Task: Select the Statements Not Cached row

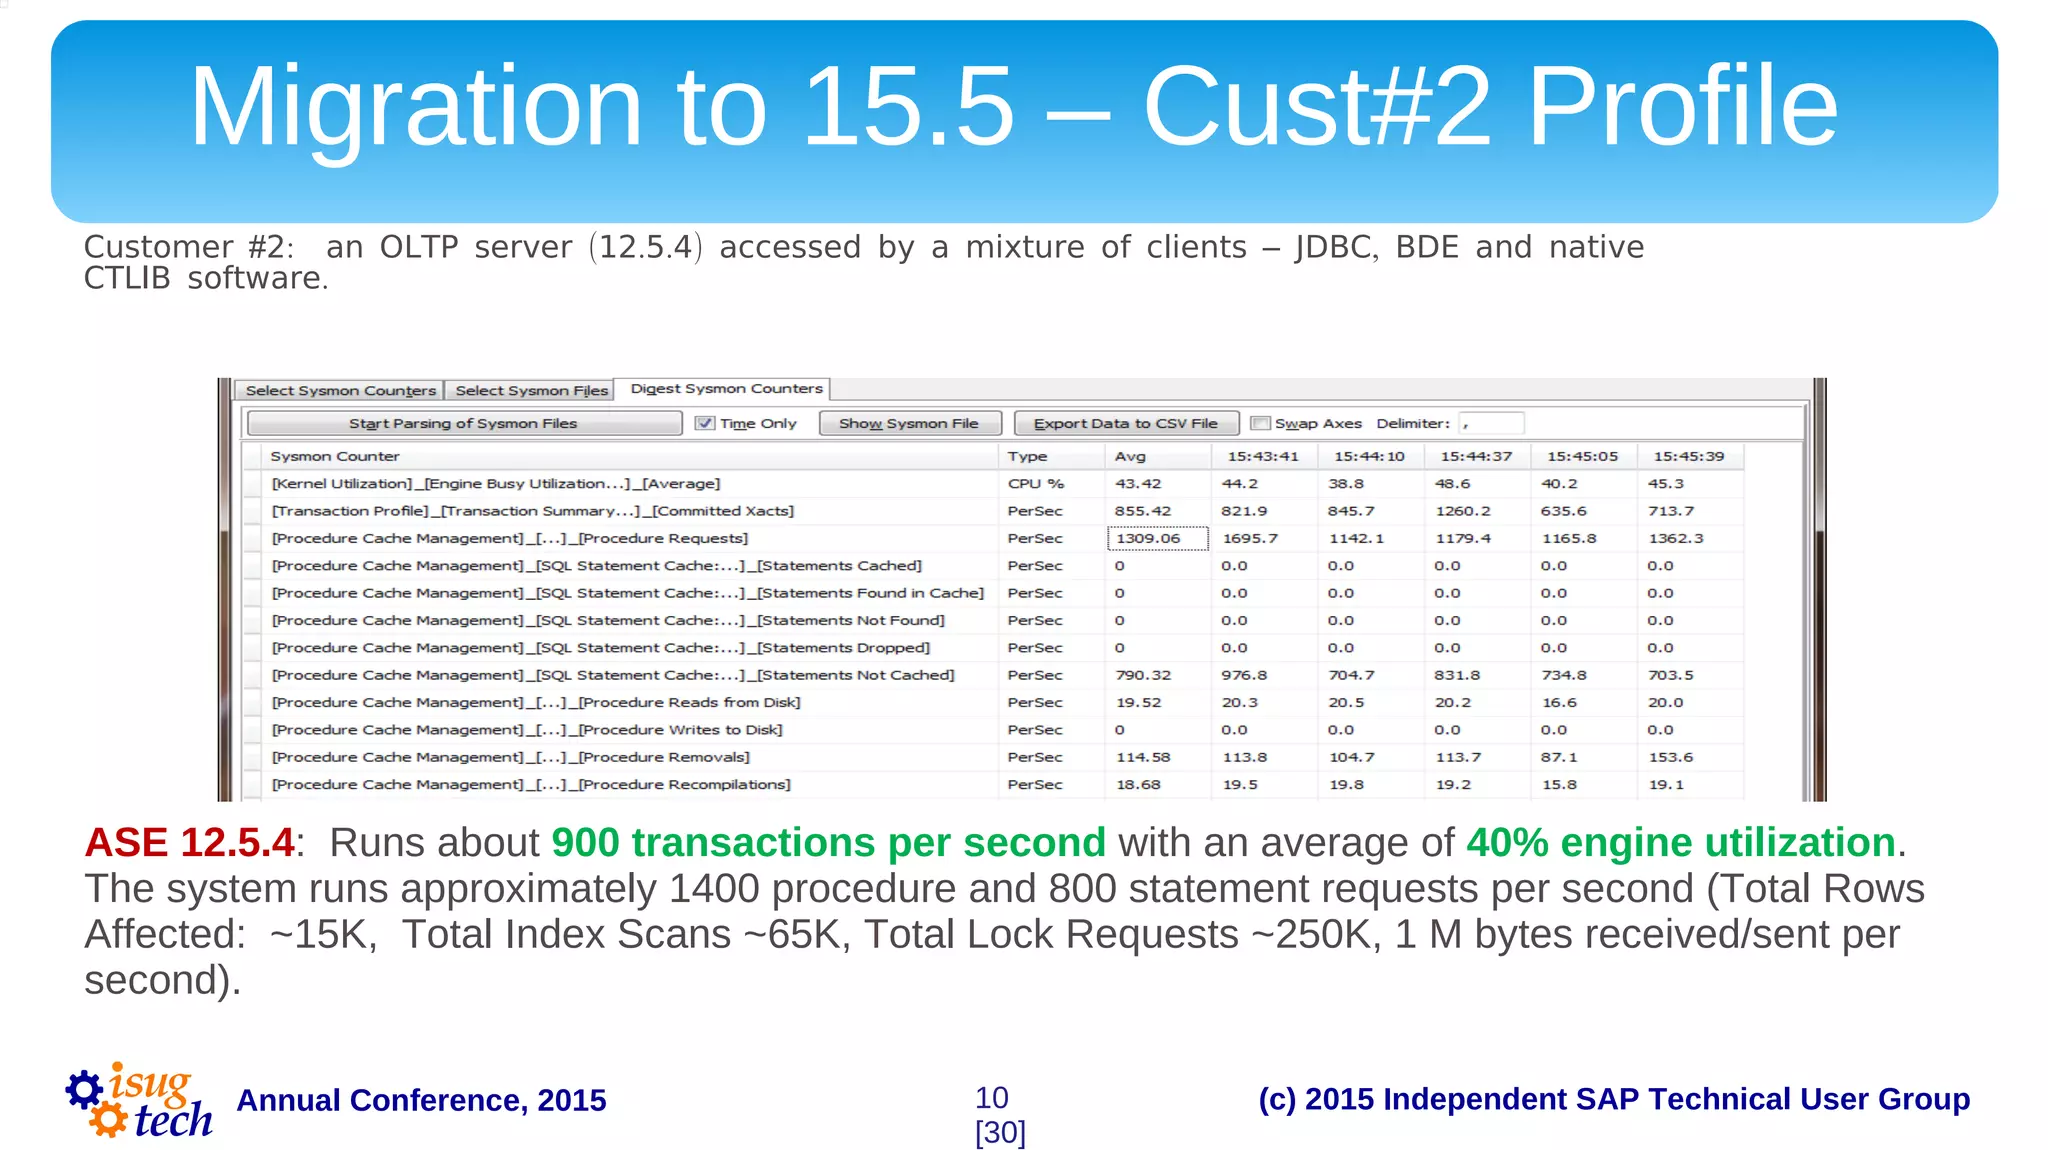Action: 994,675
